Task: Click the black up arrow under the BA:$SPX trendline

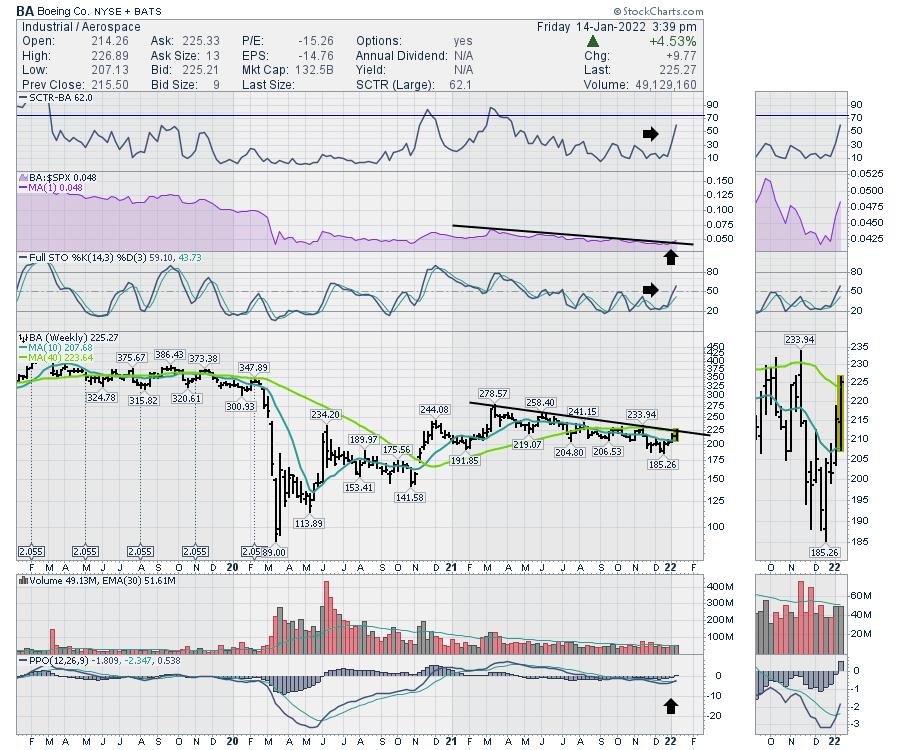Action: click(670, 260)
